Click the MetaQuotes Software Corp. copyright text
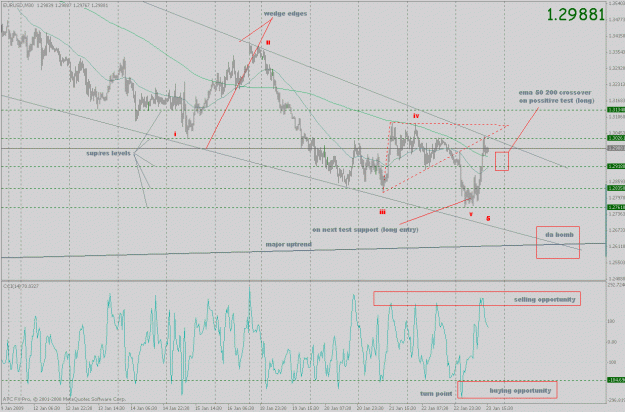This screenshot has height=412, width=625. [65, 399]
